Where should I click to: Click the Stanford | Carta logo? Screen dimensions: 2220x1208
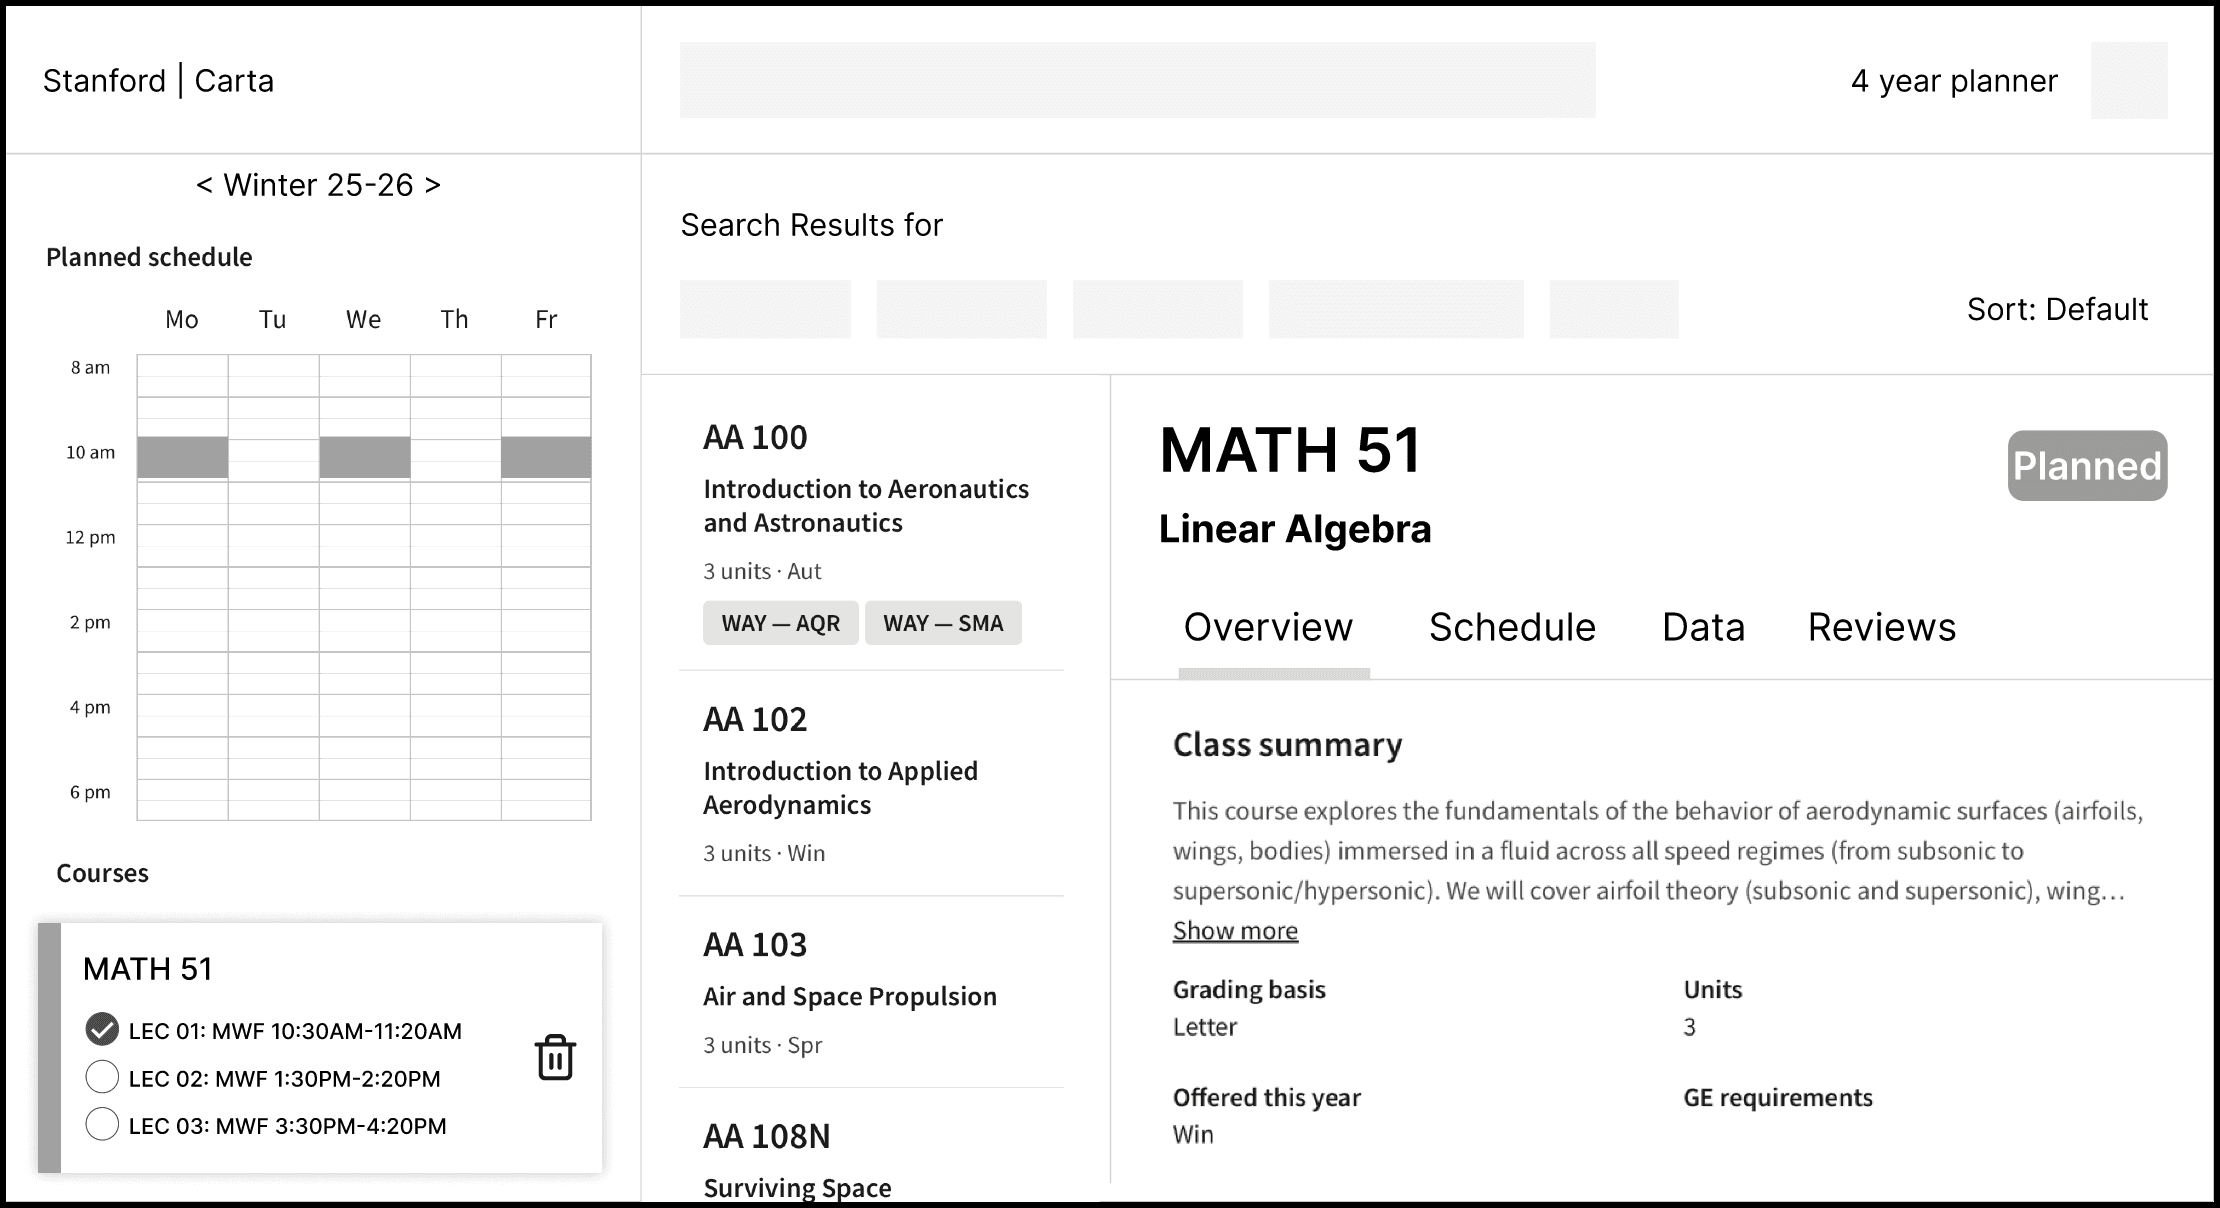pos(158,81)
